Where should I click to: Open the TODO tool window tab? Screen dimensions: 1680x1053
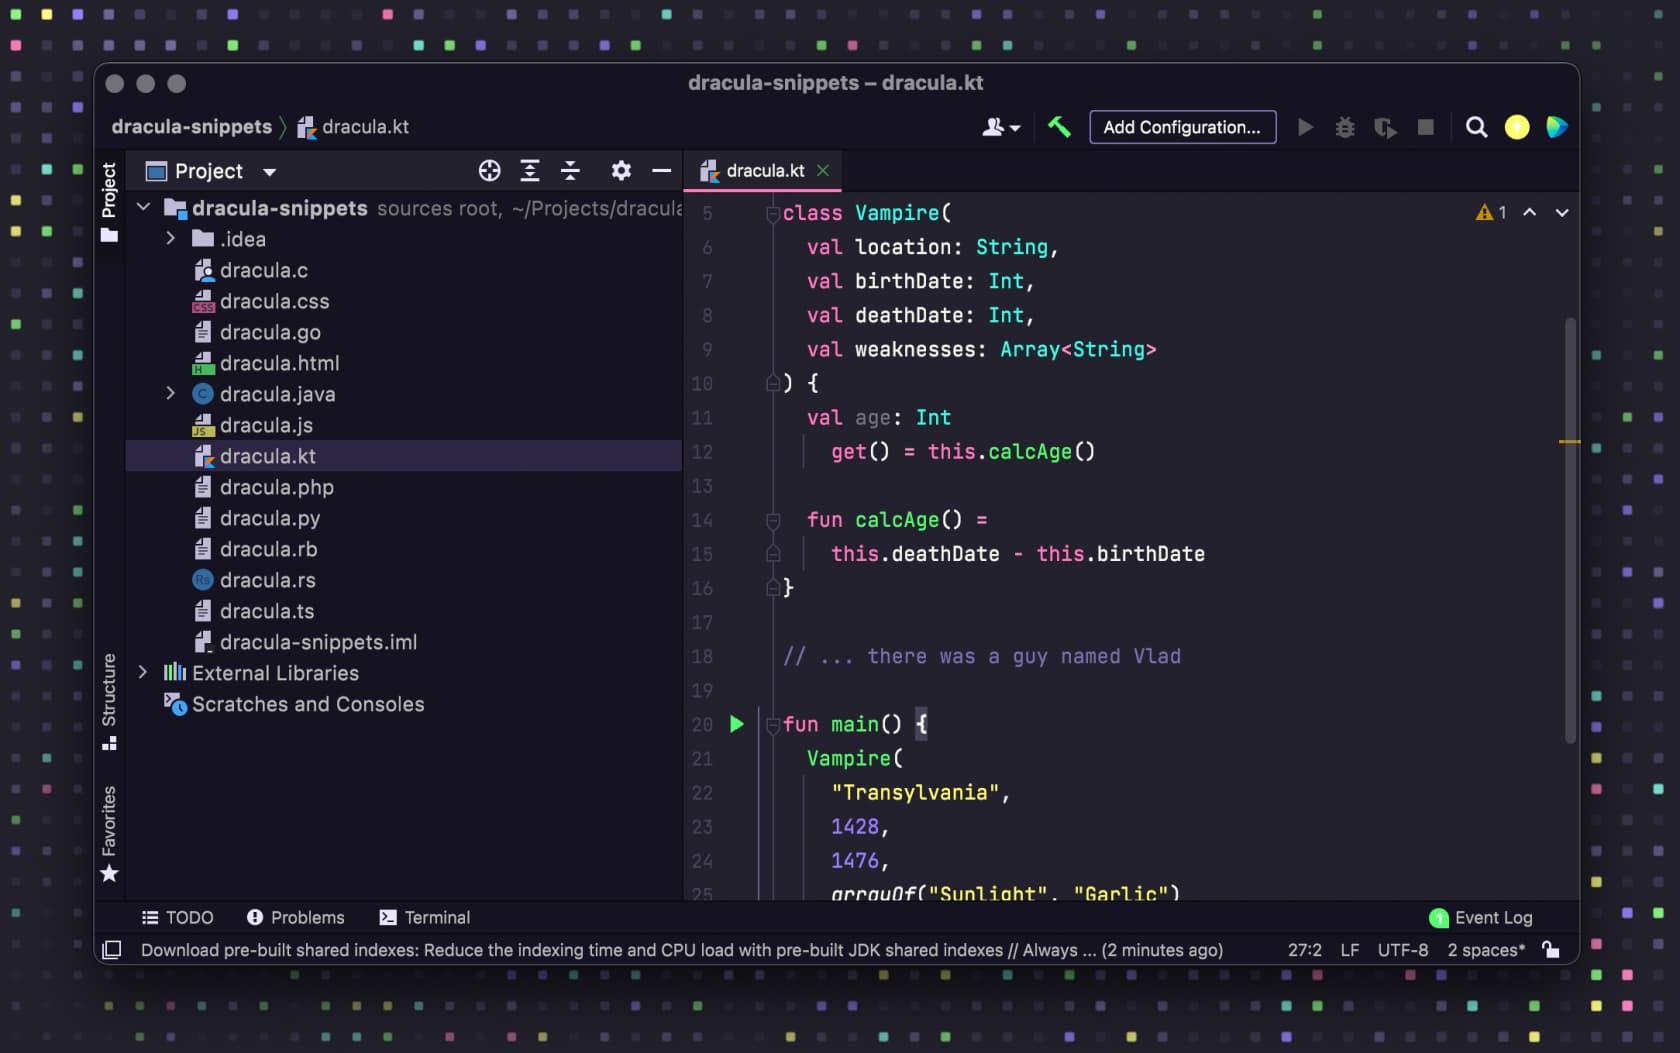tap(178, 917)
